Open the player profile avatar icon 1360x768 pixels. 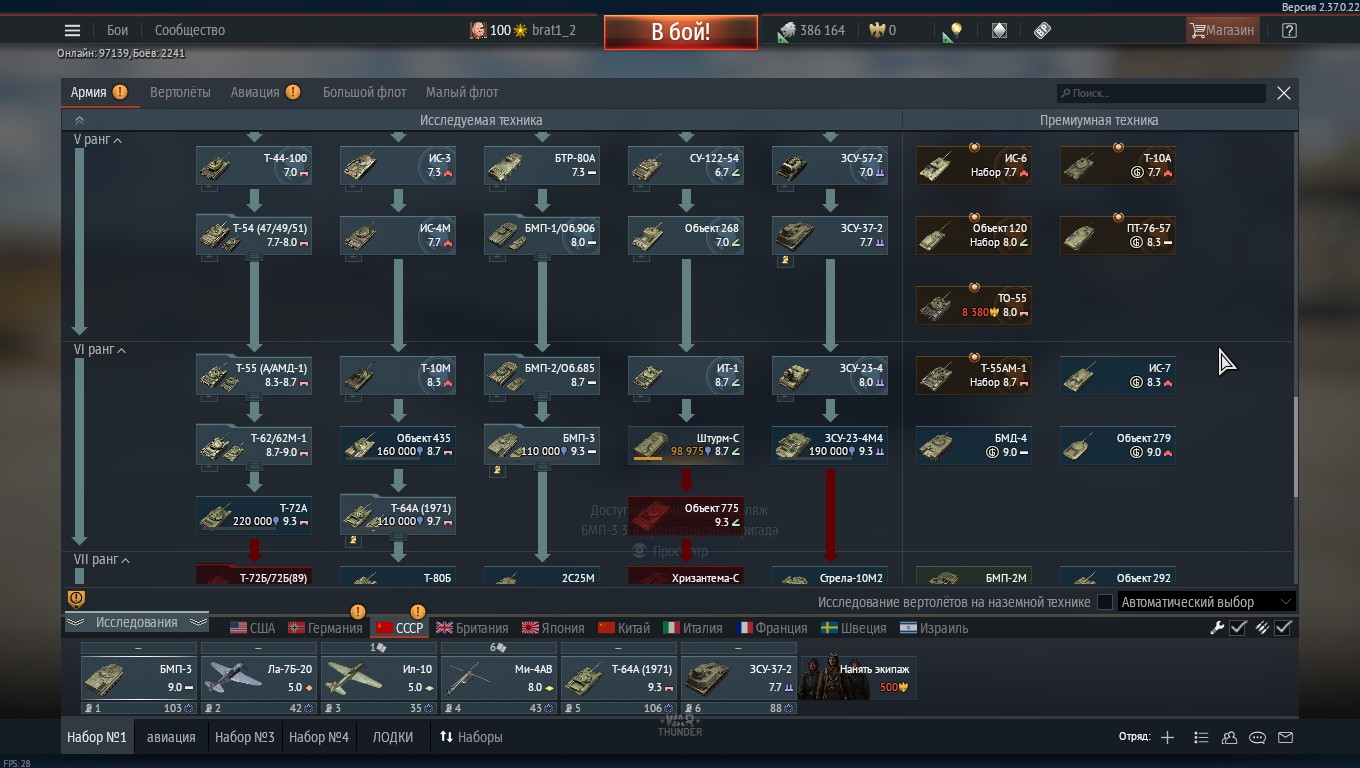478,30
